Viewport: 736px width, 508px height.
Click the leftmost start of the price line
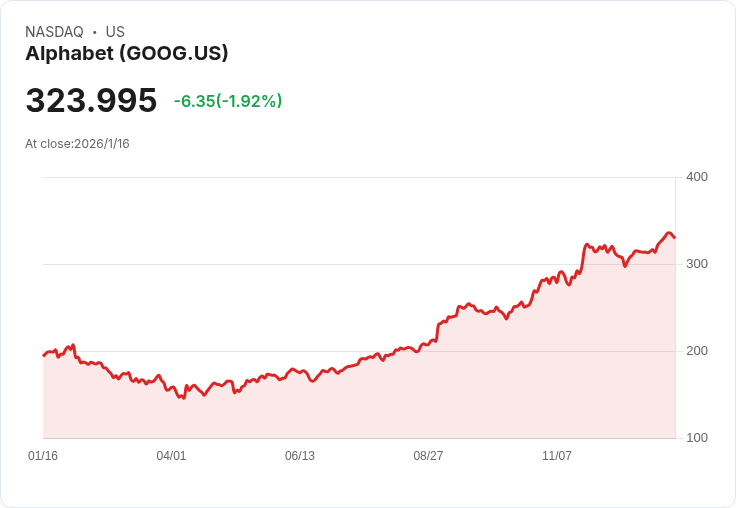tap(43, 355)
